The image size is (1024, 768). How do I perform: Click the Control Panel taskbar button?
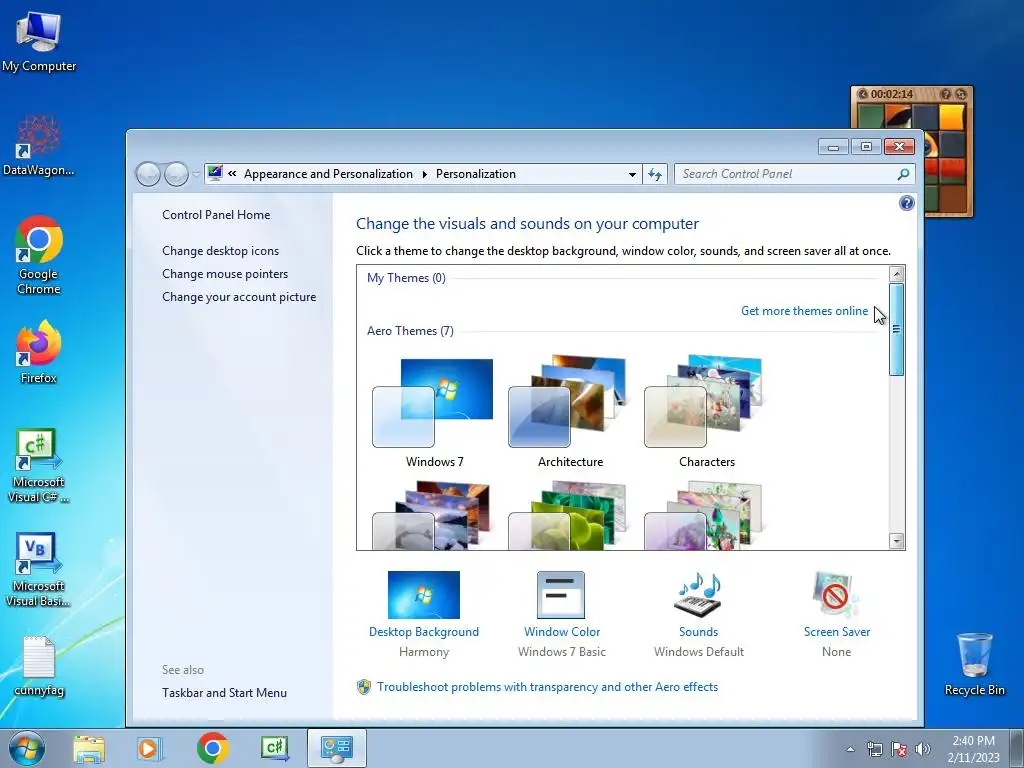[x=336, y=748]
